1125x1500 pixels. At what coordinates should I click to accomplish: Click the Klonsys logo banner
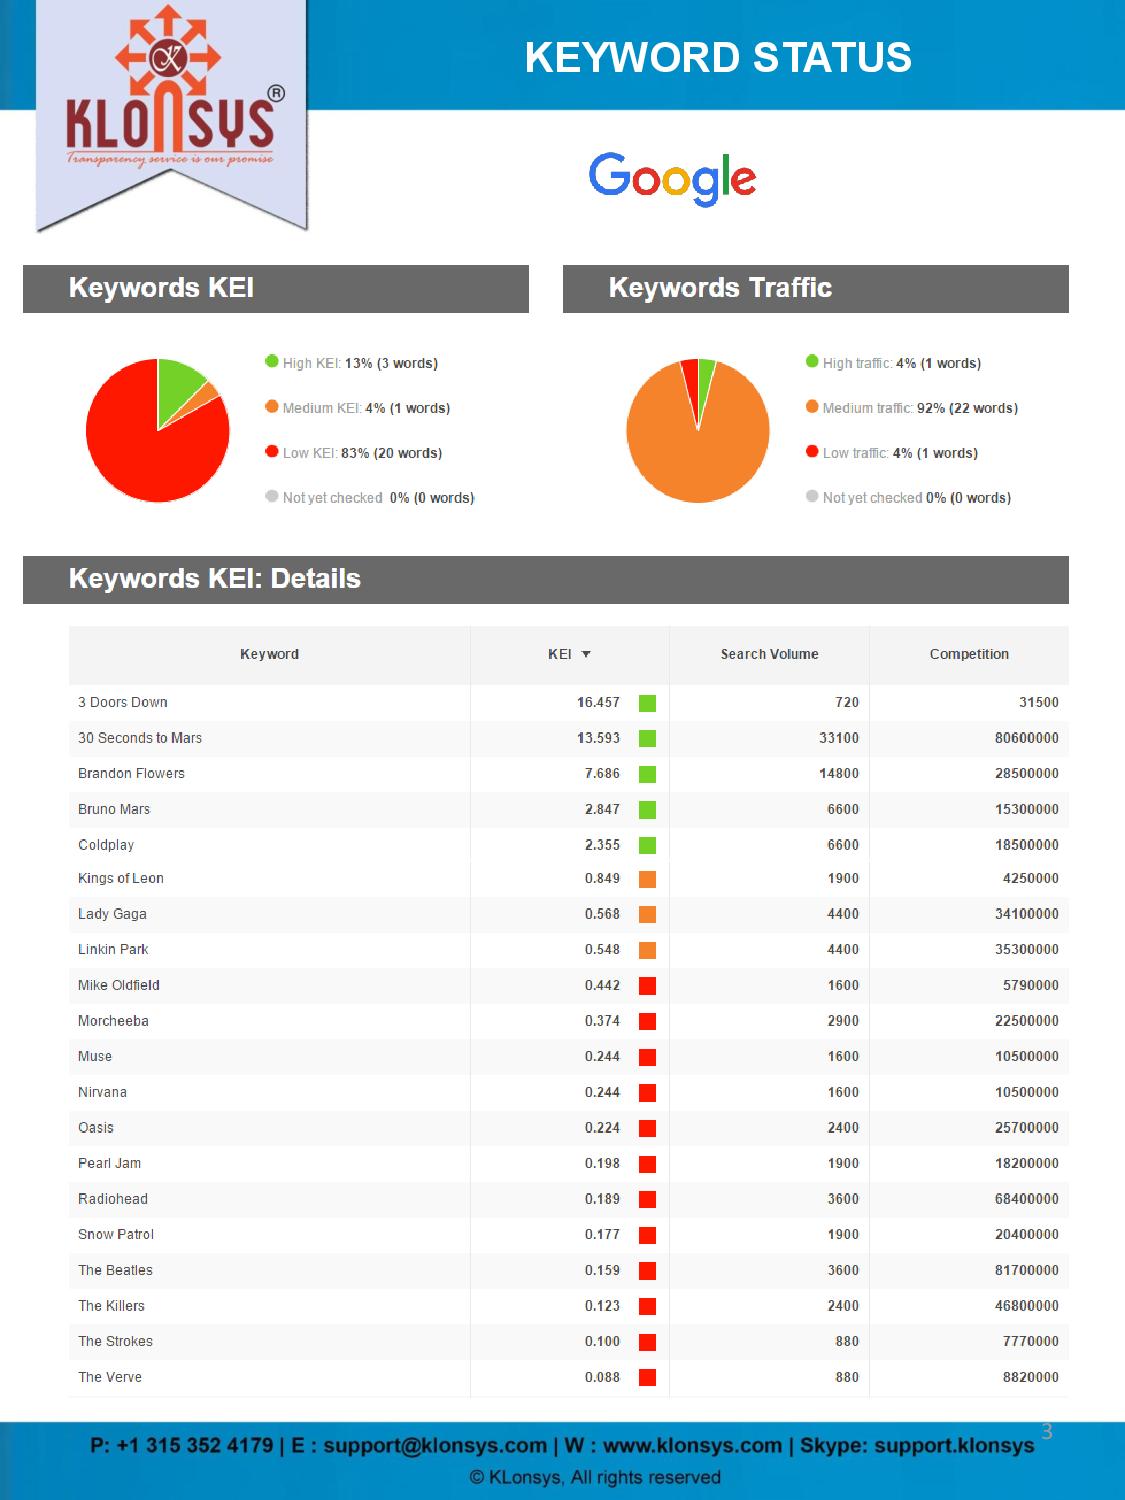tap(171, 115)
